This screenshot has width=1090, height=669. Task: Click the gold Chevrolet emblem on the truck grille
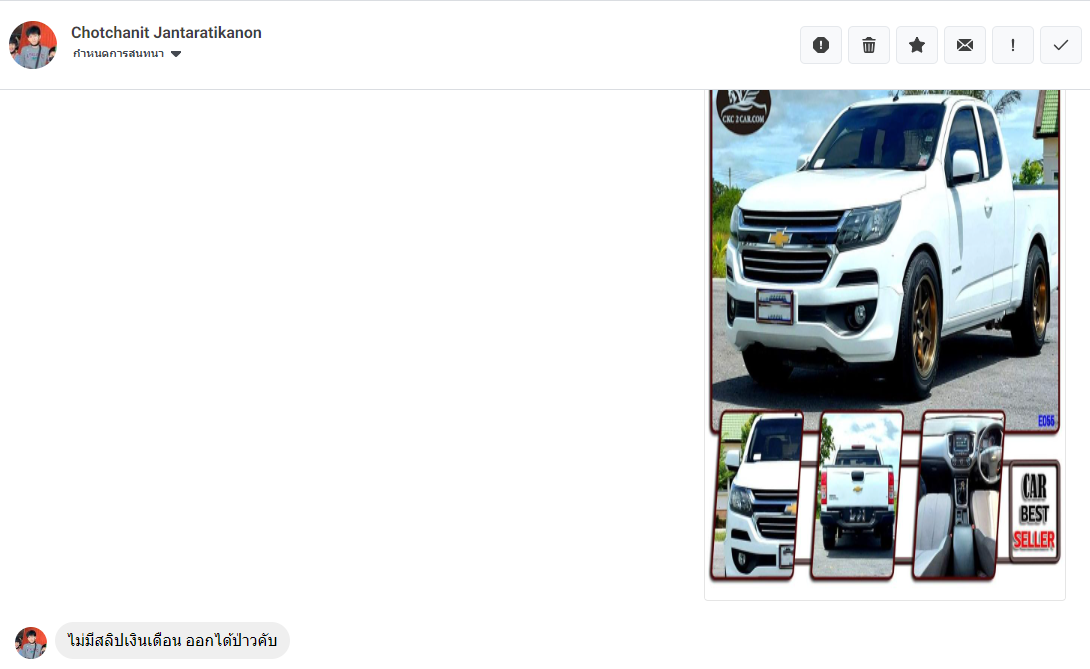tap(779, 238)
